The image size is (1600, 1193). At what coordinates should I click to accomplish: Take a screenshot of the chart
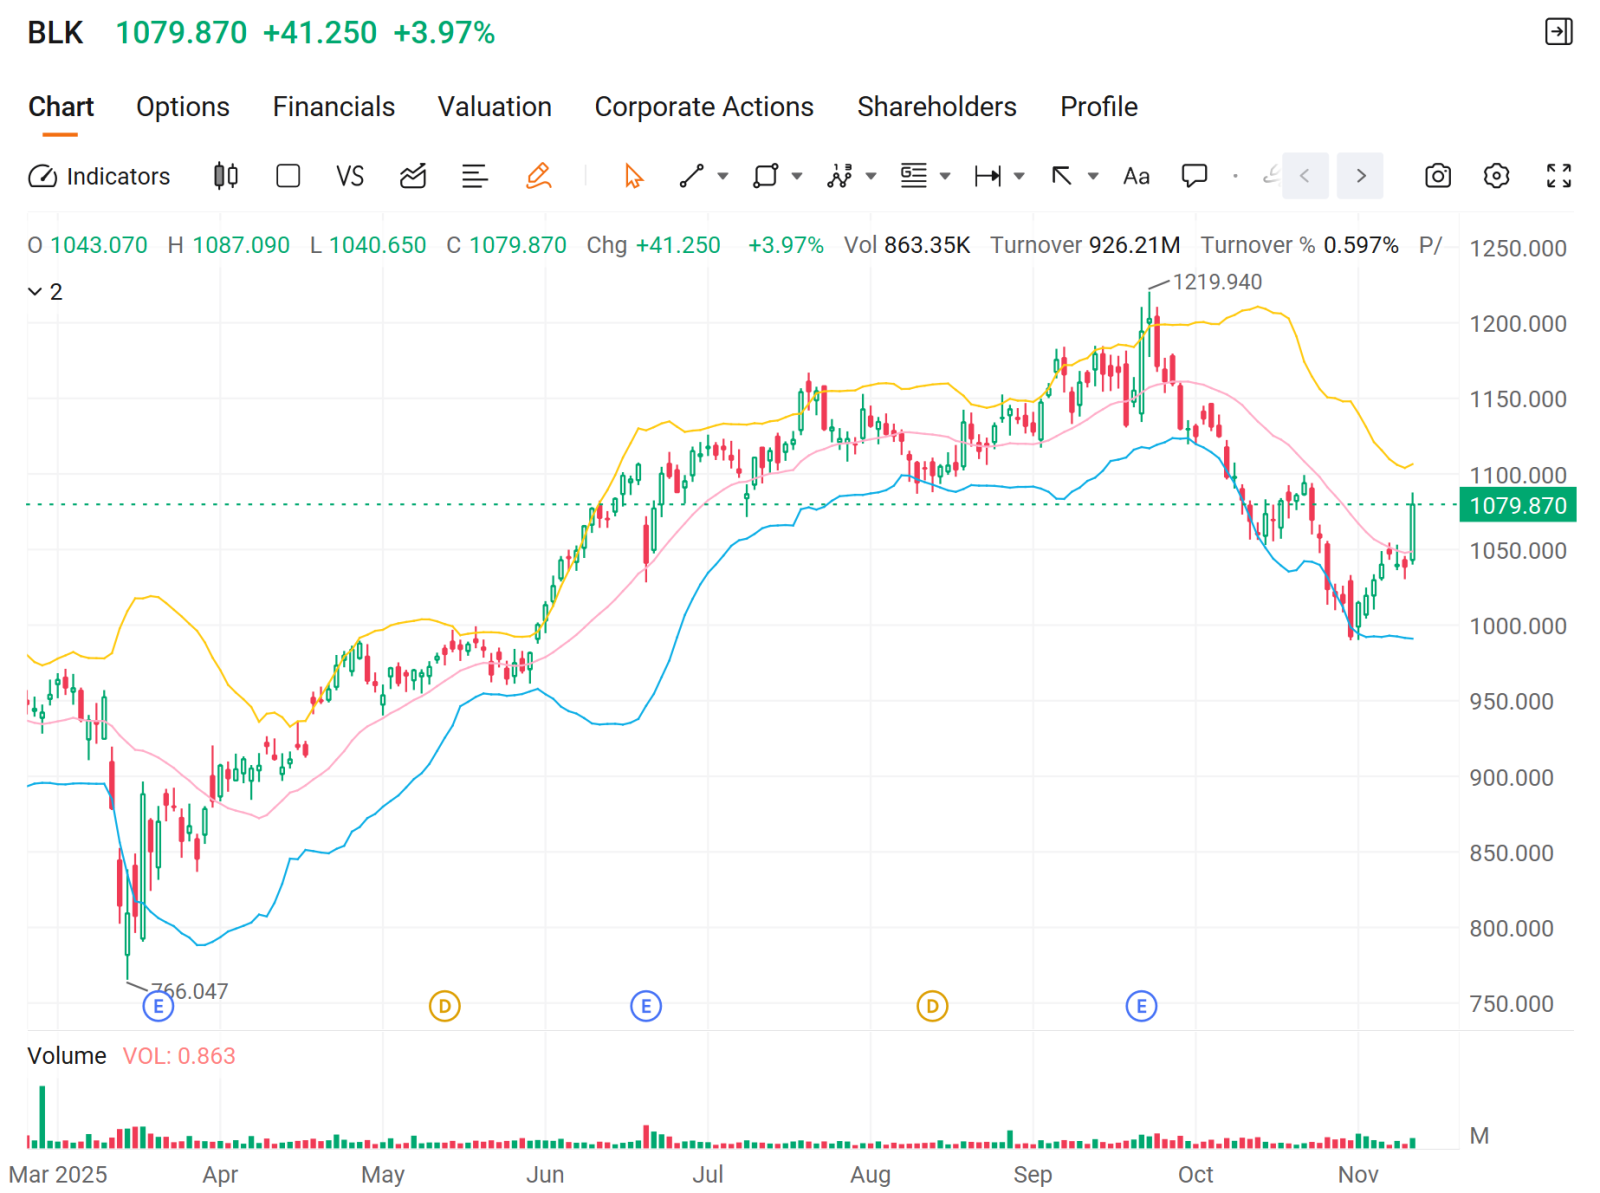(1437, 176)
